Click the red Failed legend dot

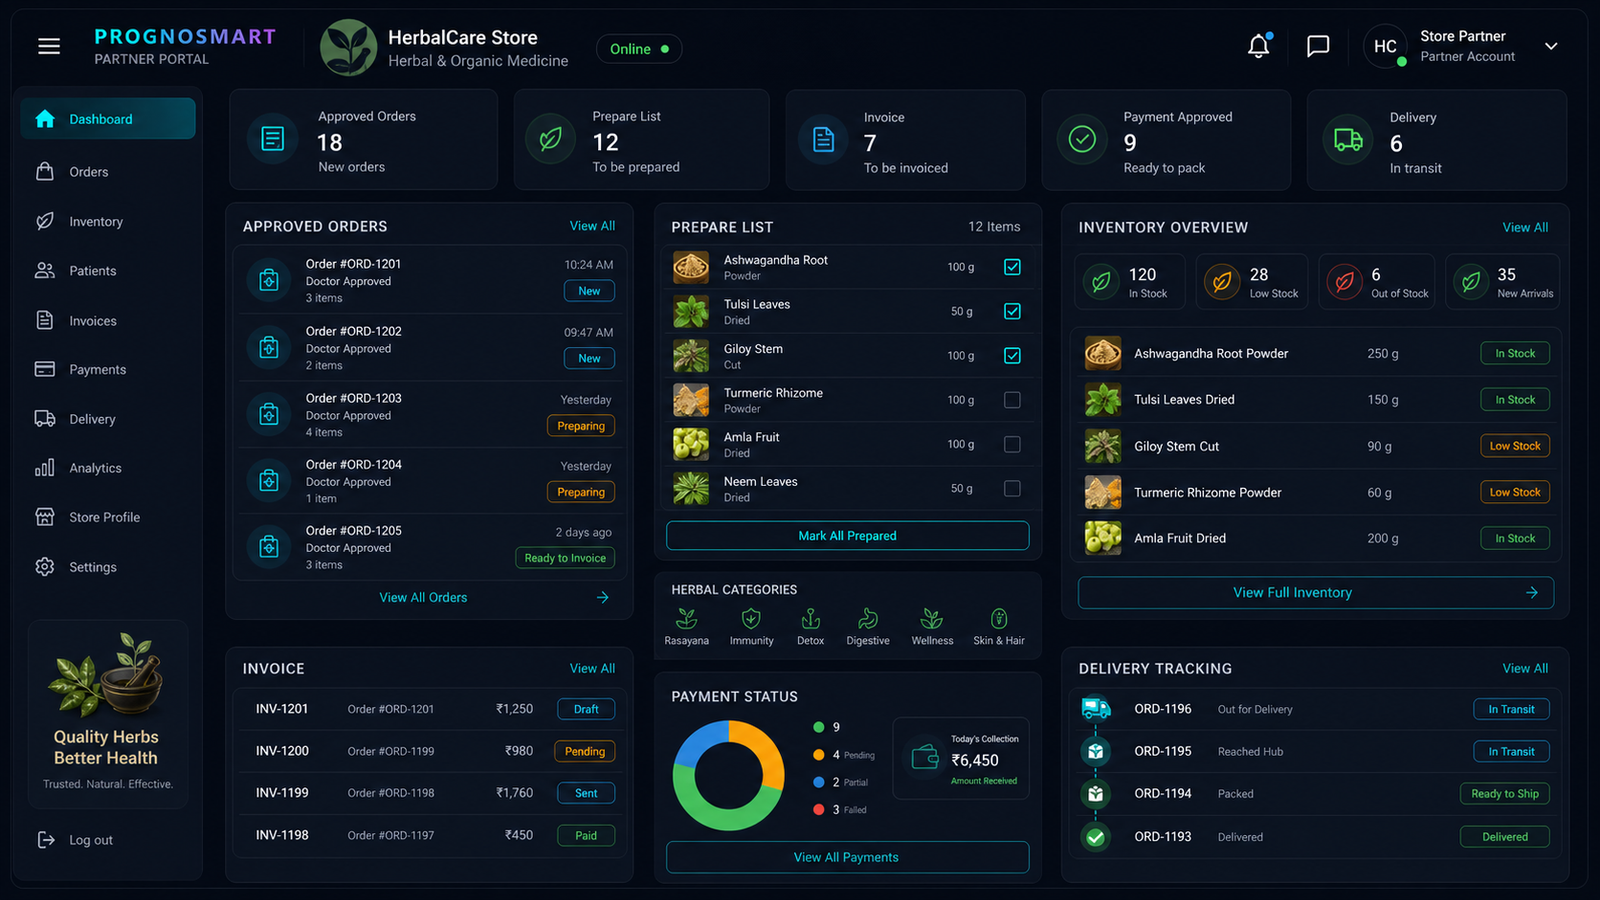point(819,810)
